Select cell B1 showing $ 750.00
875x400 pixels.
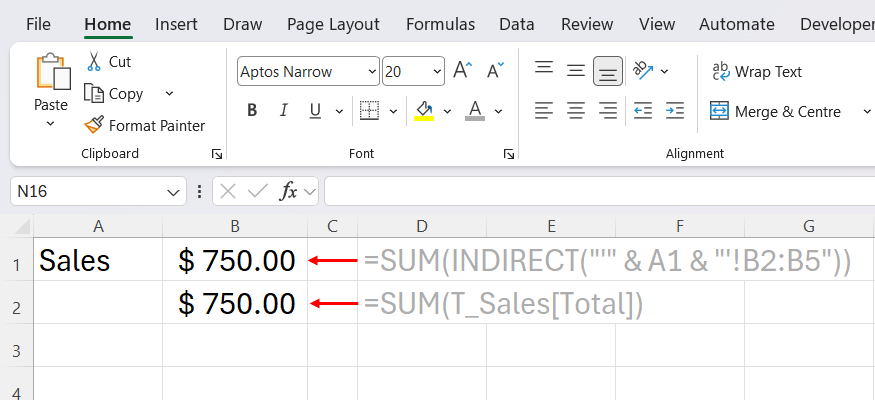point(235,259)
